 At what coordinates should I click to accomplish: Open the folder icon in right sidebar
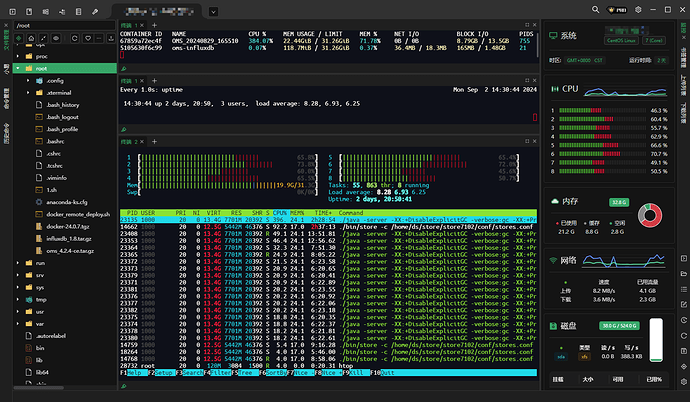[683, 274]
